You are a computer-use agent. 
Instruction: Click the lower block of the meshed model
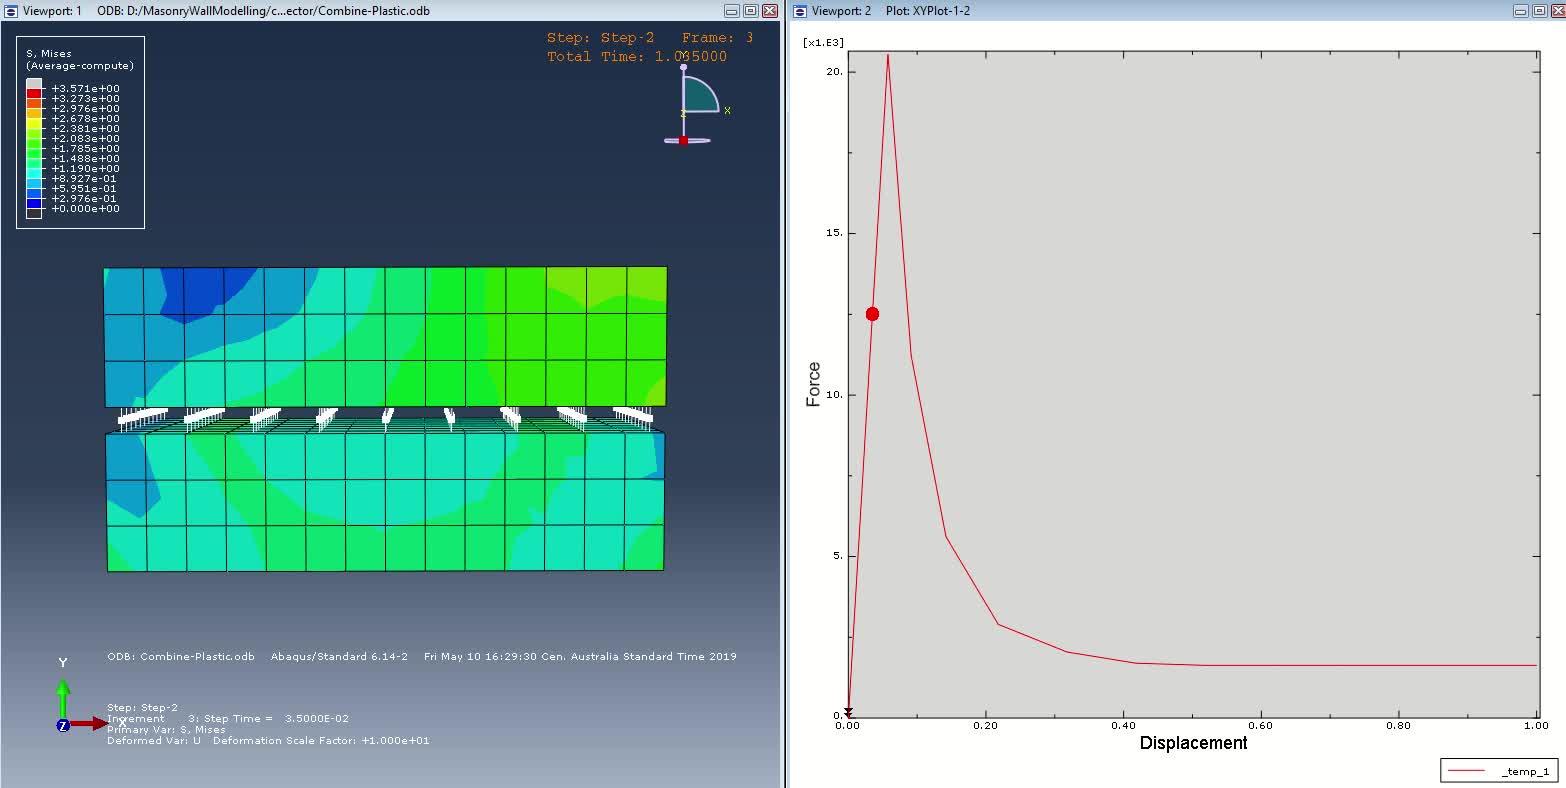coord(385,500)
